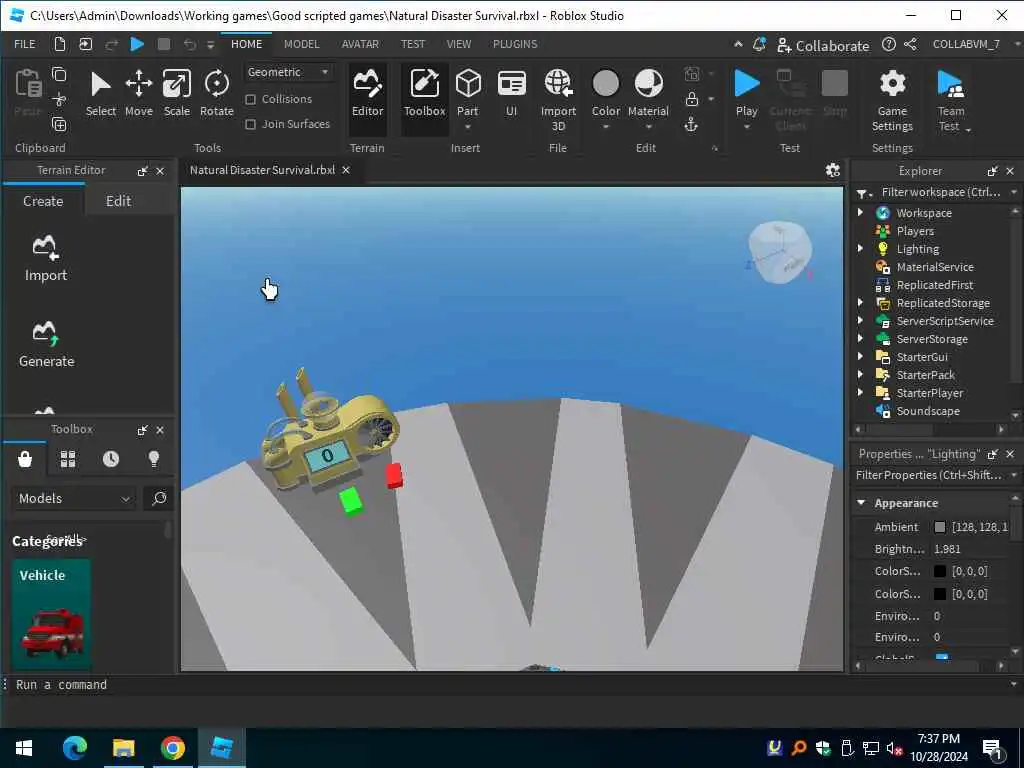1024x768 pixels.
Task: Switch to the VIEW ribbon tab
Action: (x=458, y=44)
